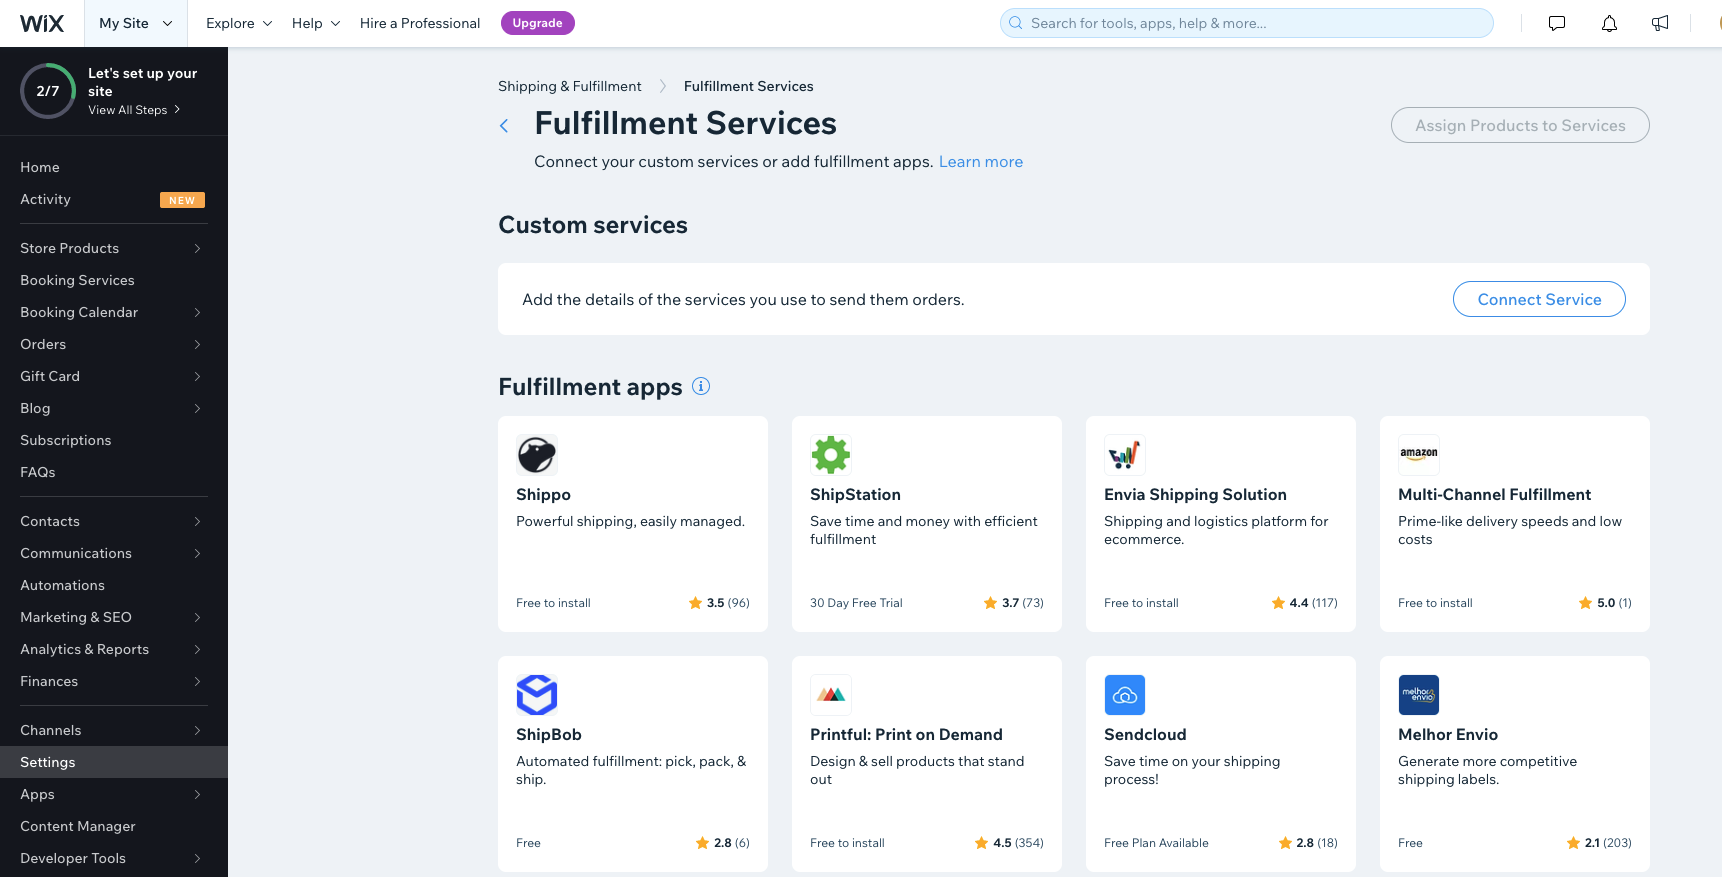Click the info icon next to Fulfillment apps
The height and width of the screenshot is (877, 1722).
(701, 386)
